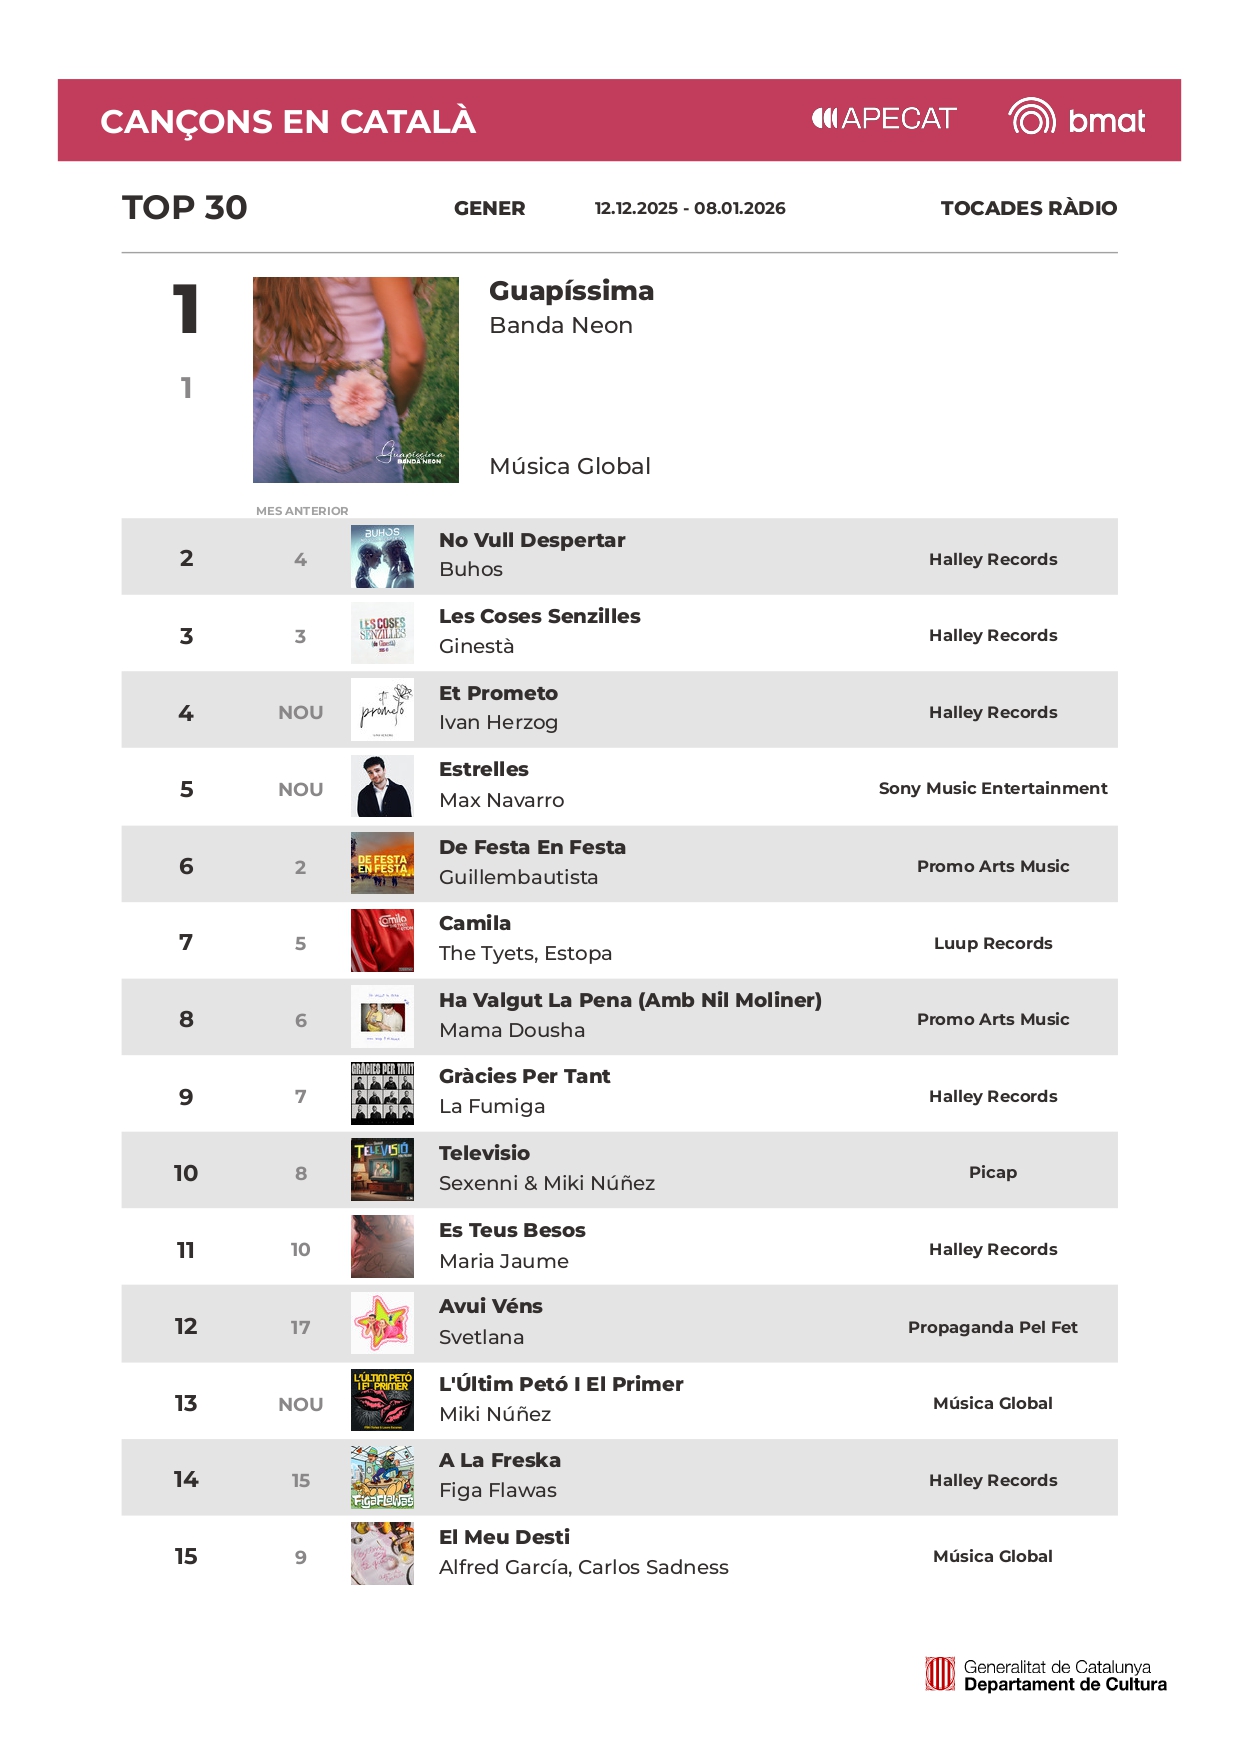1240x1754 pixels.
Task: Click the bmat logo in header
Action: pyautogui.click(x=1076, y=119)
